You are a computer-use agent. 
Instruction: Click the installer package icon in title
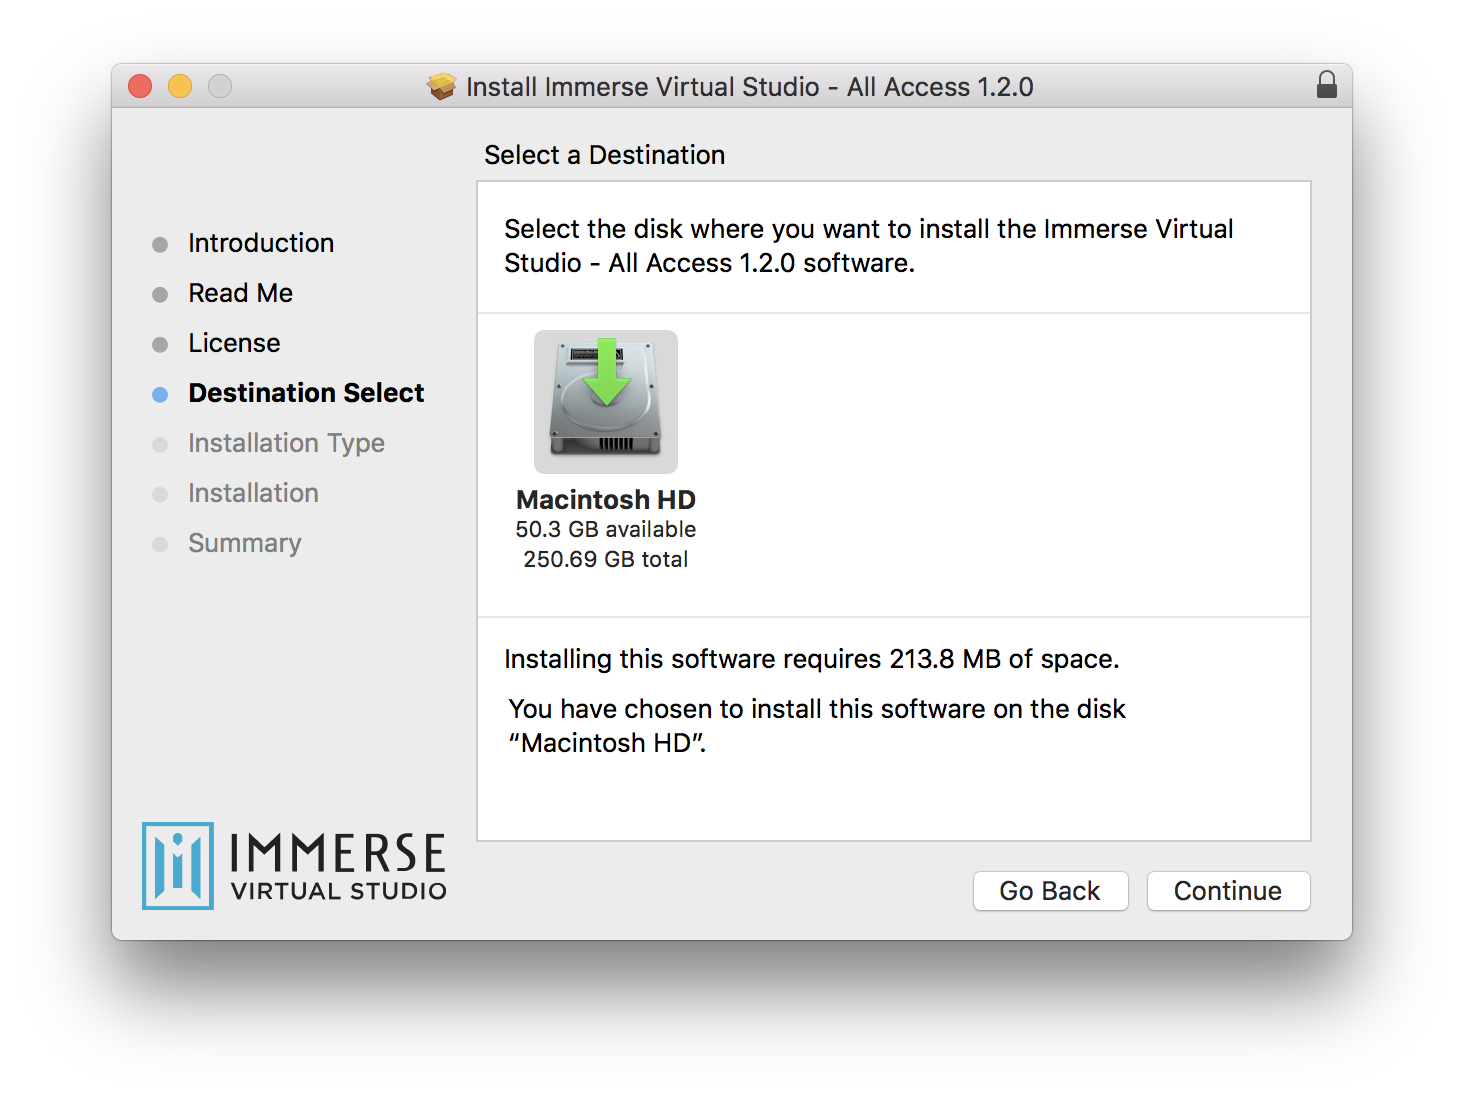tap(442, 87)
